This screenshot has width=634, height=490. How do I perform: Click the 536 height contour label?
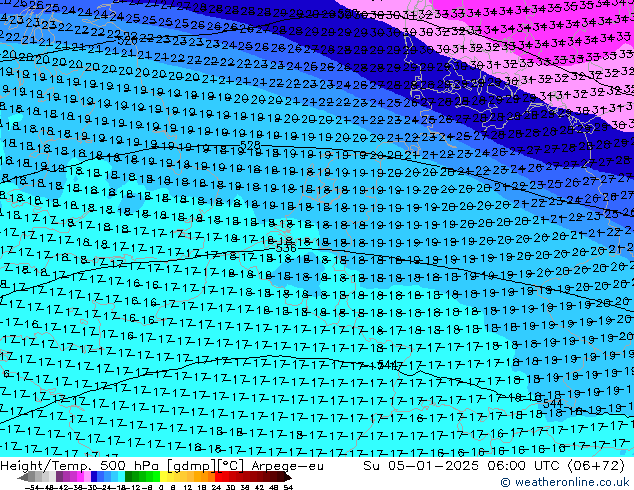point(286,248)
